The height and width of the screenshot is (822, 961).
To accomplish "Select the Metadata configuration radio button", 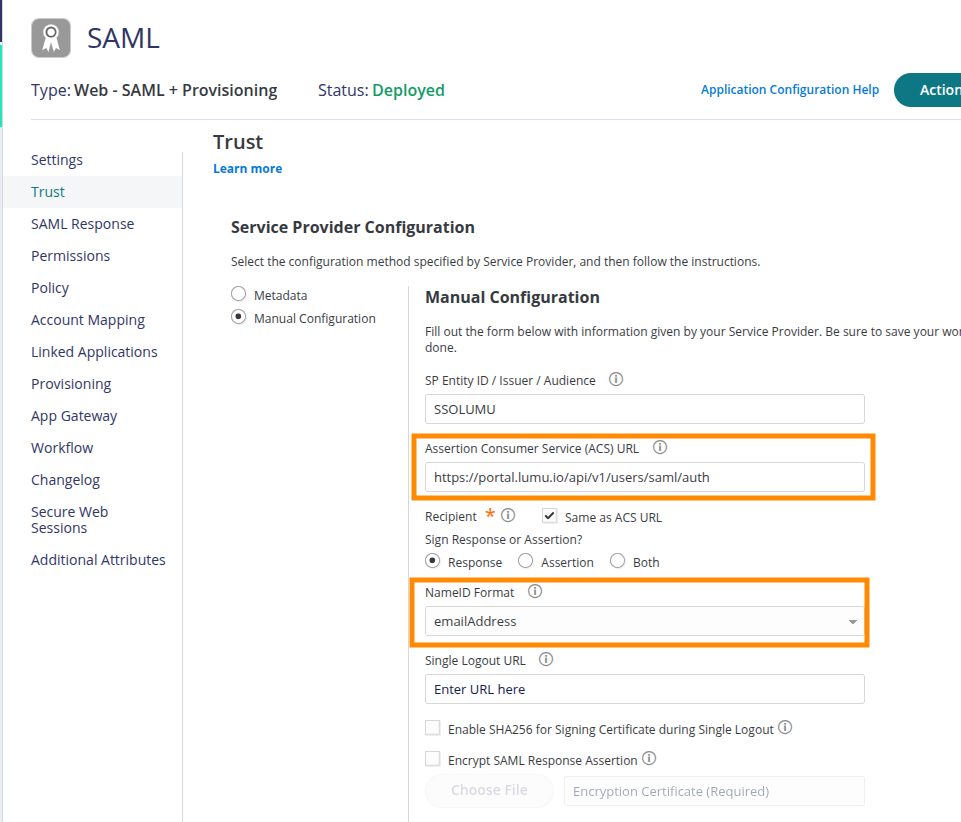I will click(238, 295).
